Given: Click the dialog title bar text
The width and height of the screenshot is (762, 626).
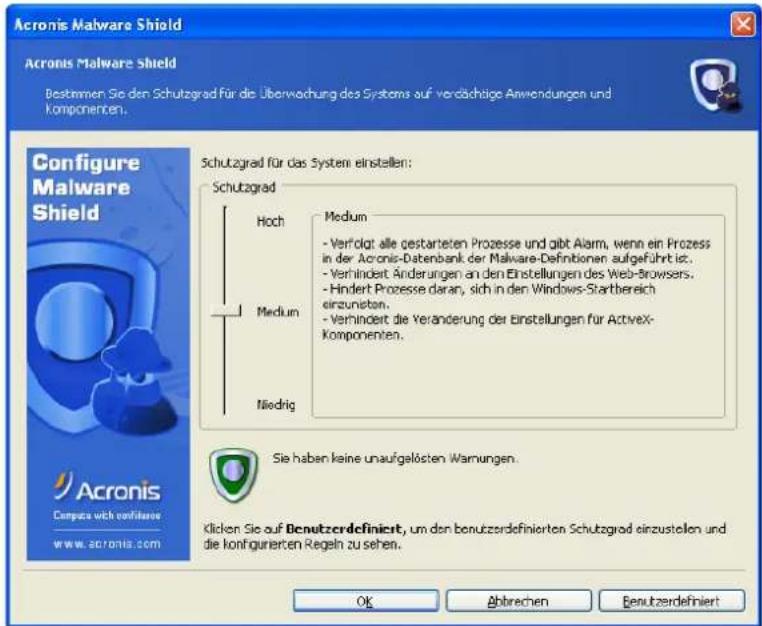Looking at the screenshot, I should pos(98,24).
